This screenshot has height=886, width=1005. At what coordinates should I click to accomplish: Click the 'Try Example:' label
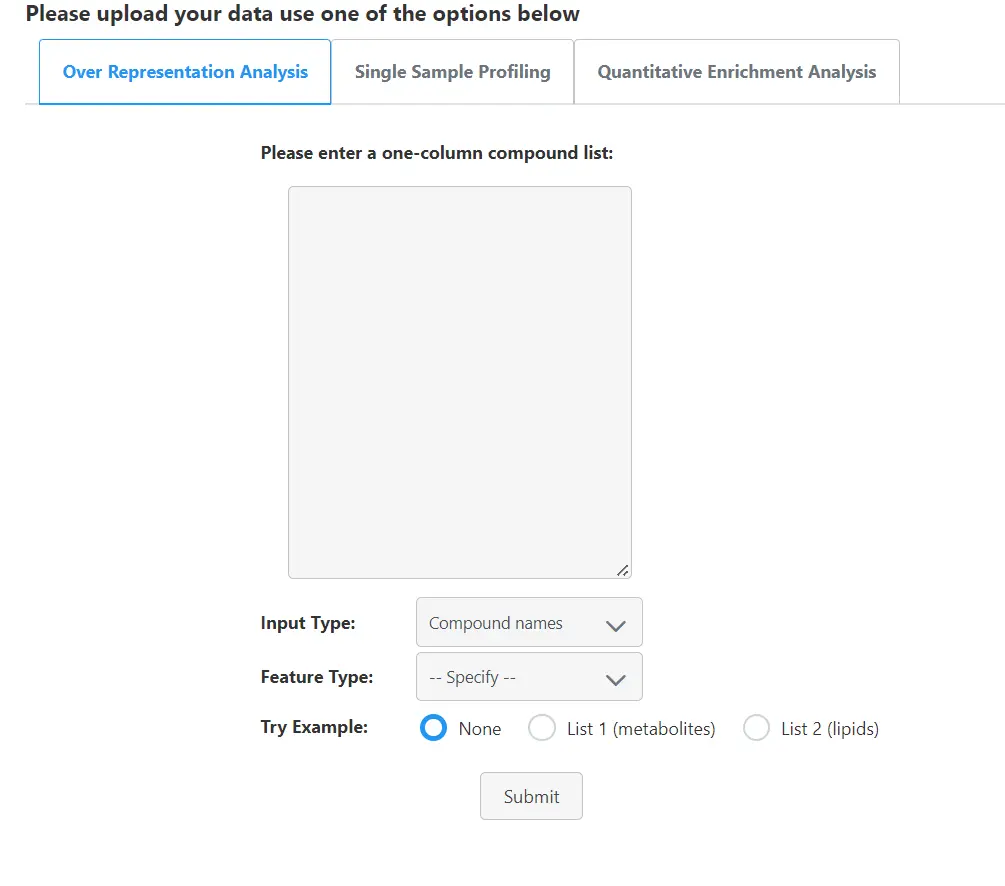[x=314, y=727]
